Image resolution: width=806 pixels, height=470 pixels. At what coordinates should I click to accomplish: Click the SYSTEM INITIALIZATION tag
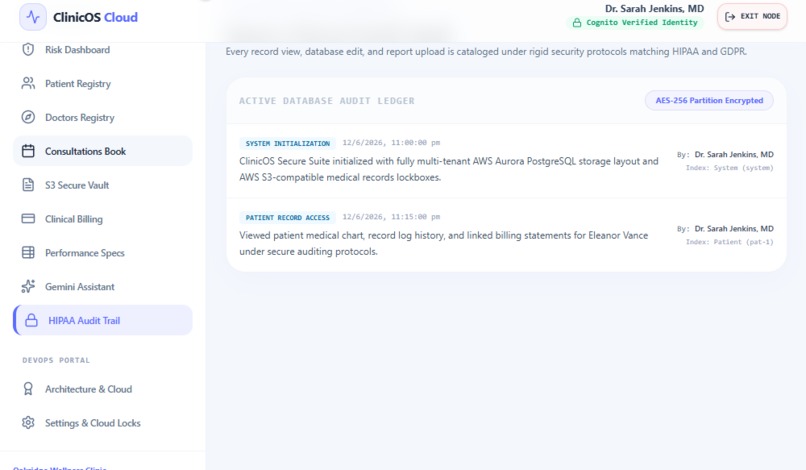tap(287, 143)
